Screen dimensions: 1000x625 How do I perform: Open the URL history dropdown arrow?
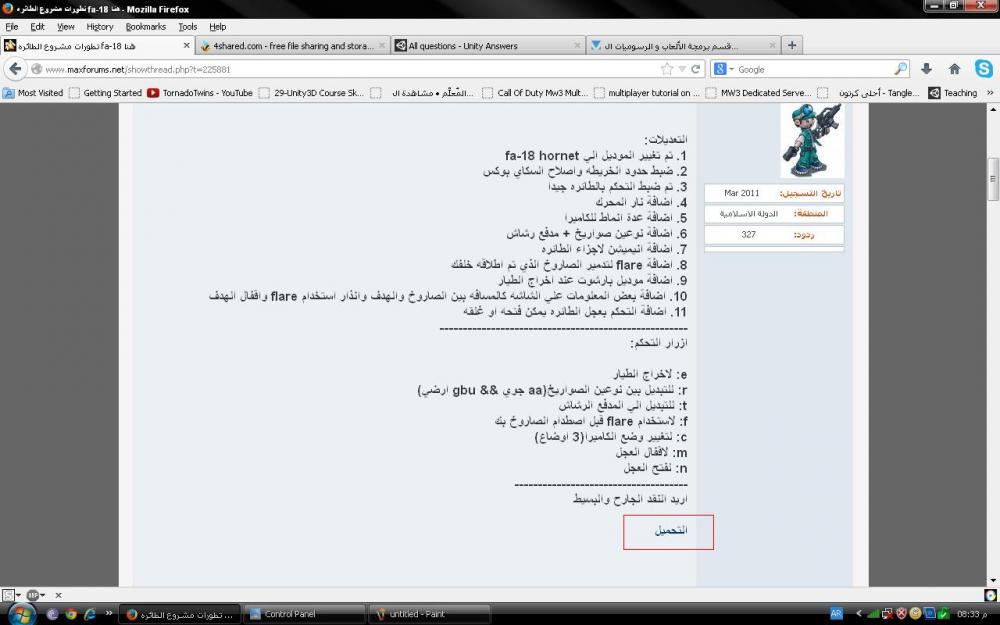tap(682, 69)
